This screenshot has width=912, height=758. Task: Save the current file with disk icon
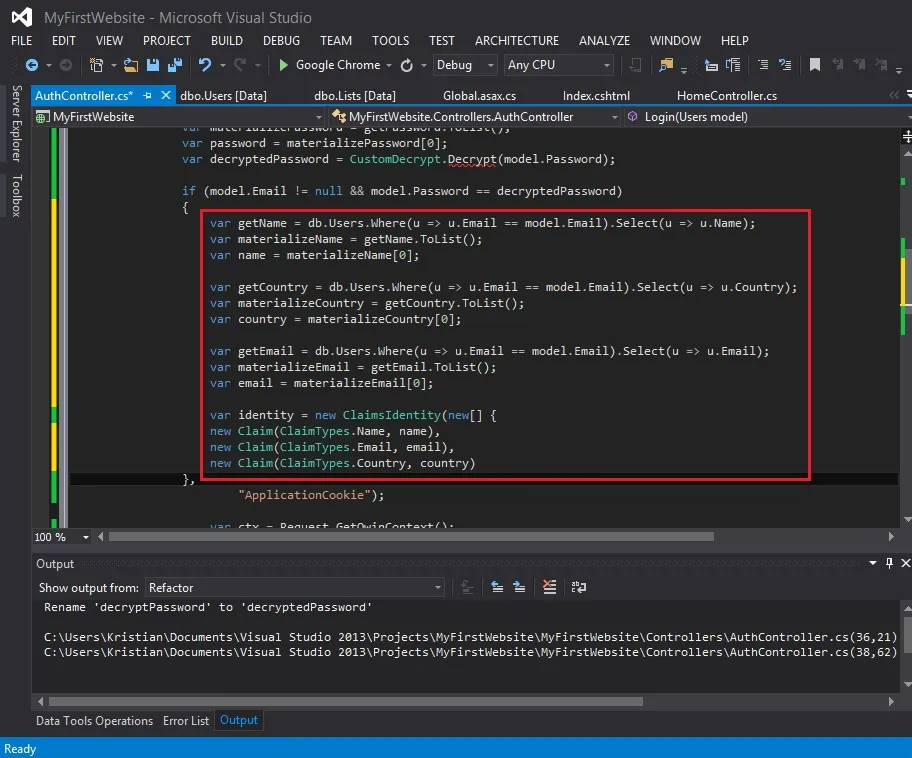153,65
